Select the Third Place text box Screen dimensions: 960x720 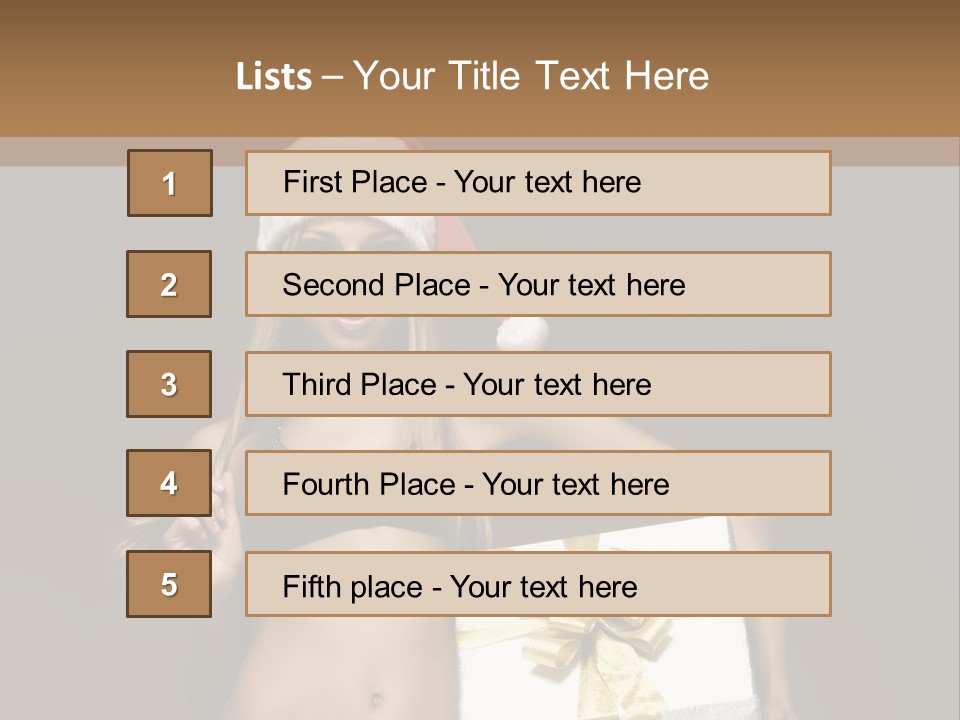pos(538,384)
